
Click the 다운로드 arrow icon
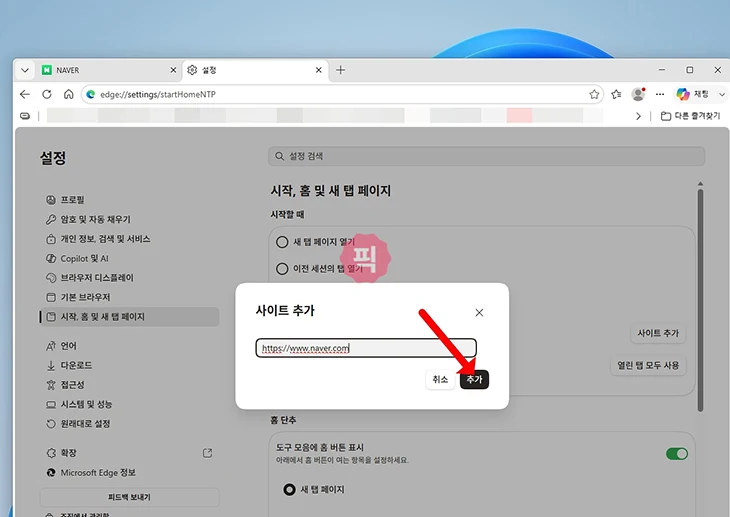pyautogui.click(x=51, y=366)
